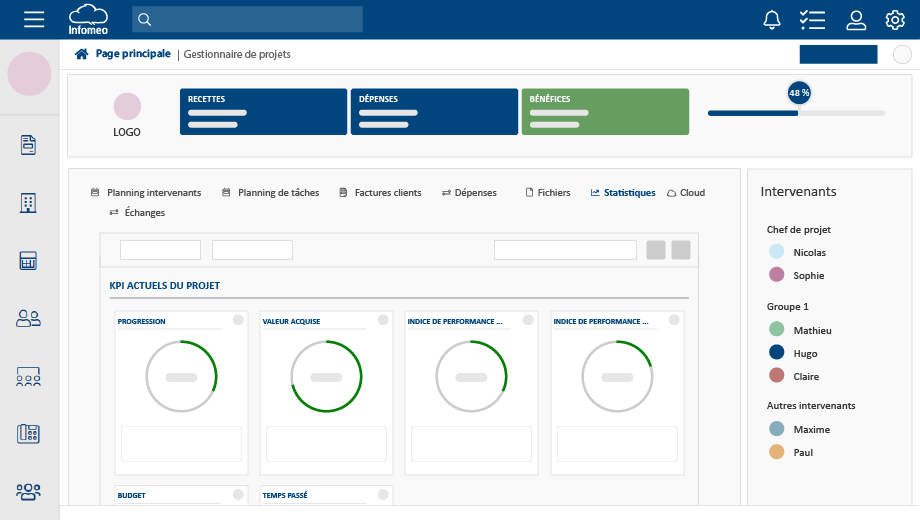Open the task checklist icon
Viewport: 920px width, 520px height.
pyautogui.click(x=812, y=20)
